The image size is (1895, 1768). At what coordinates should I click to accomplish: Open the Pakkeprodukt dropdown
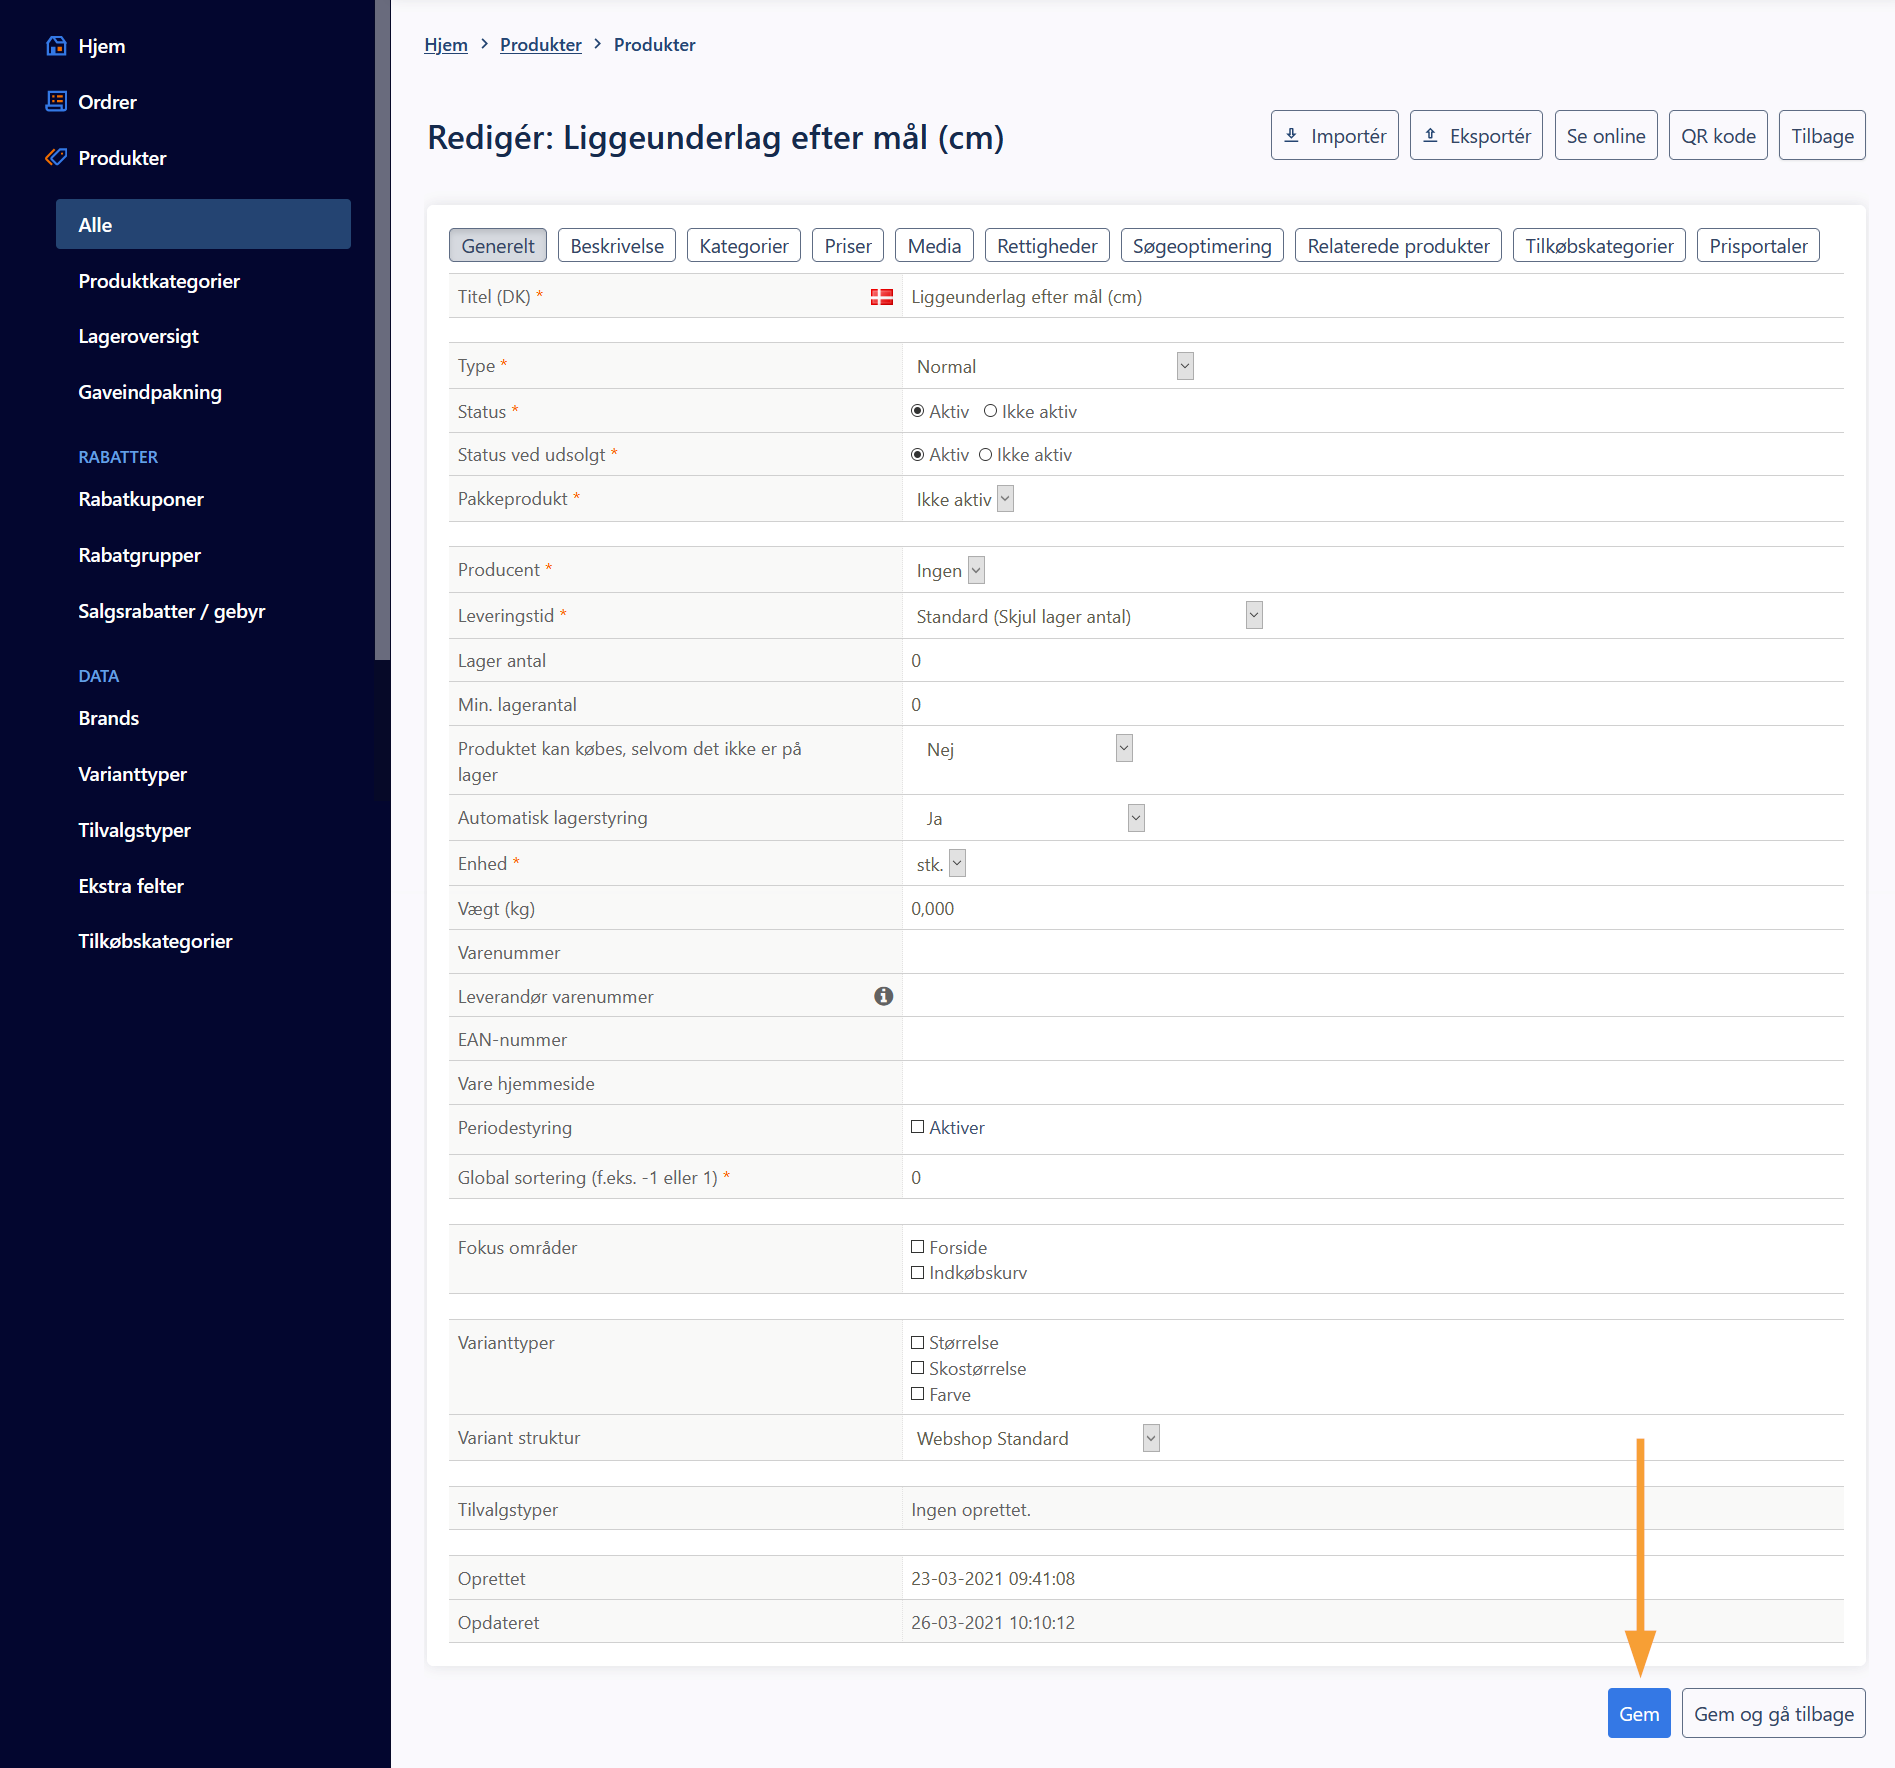(x=962, y=499)
